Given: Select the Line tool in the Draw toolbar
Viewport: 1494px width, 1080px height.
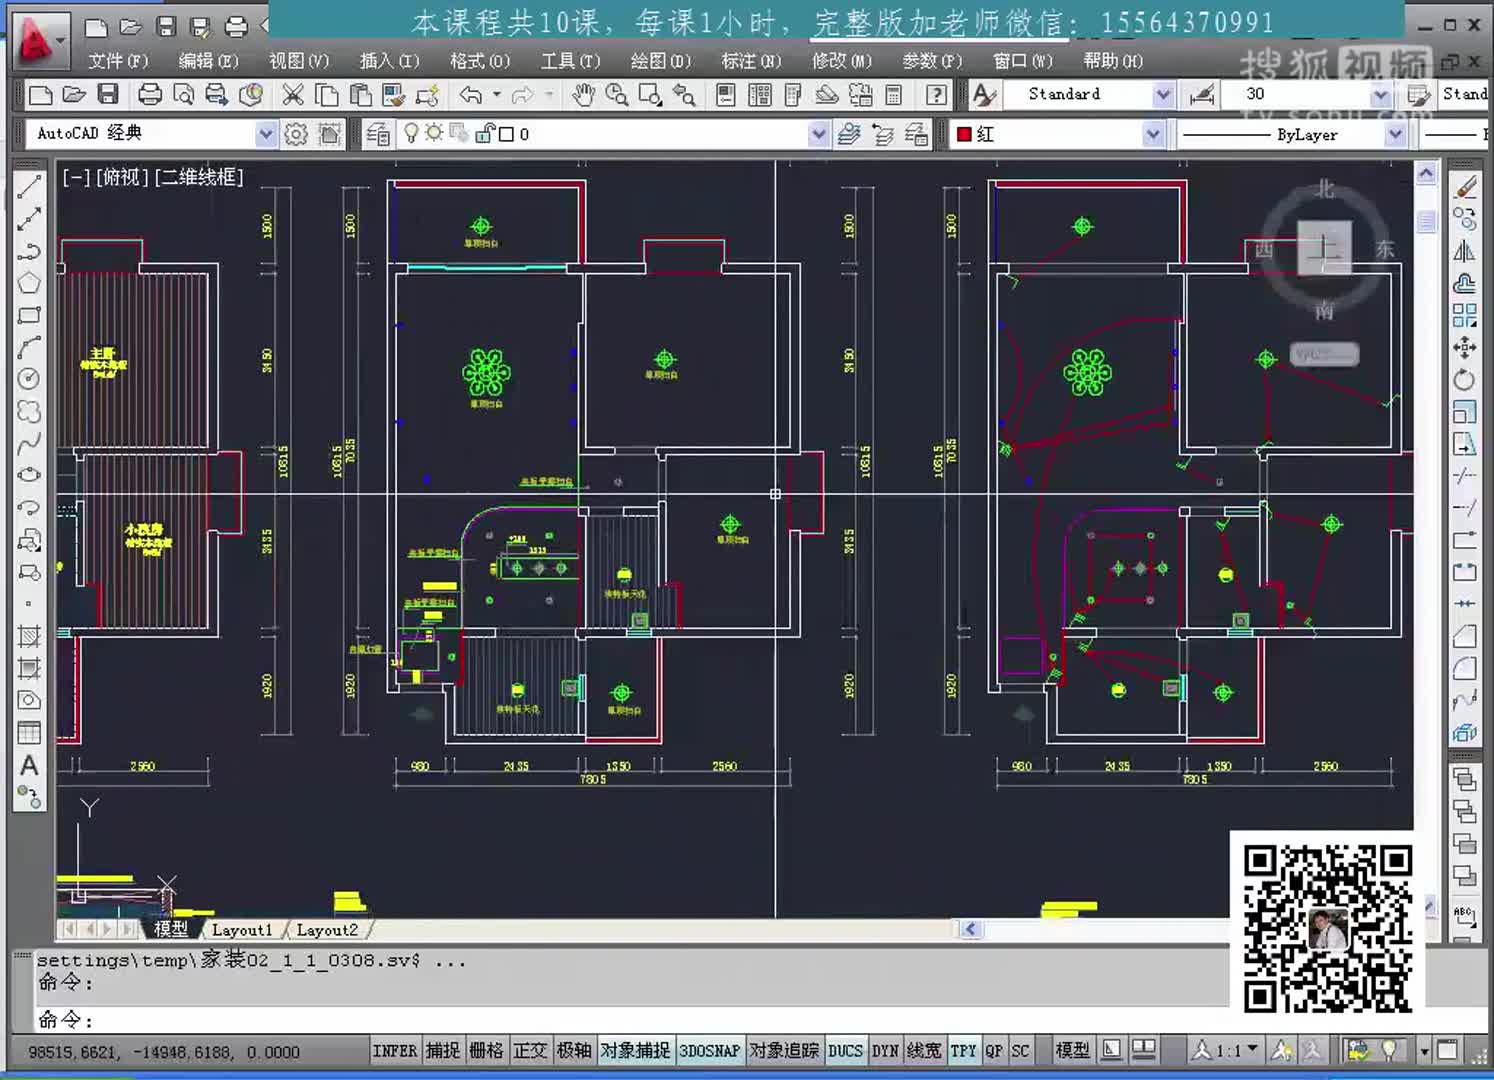Looking at the screenshot, I should coord(29,186).
